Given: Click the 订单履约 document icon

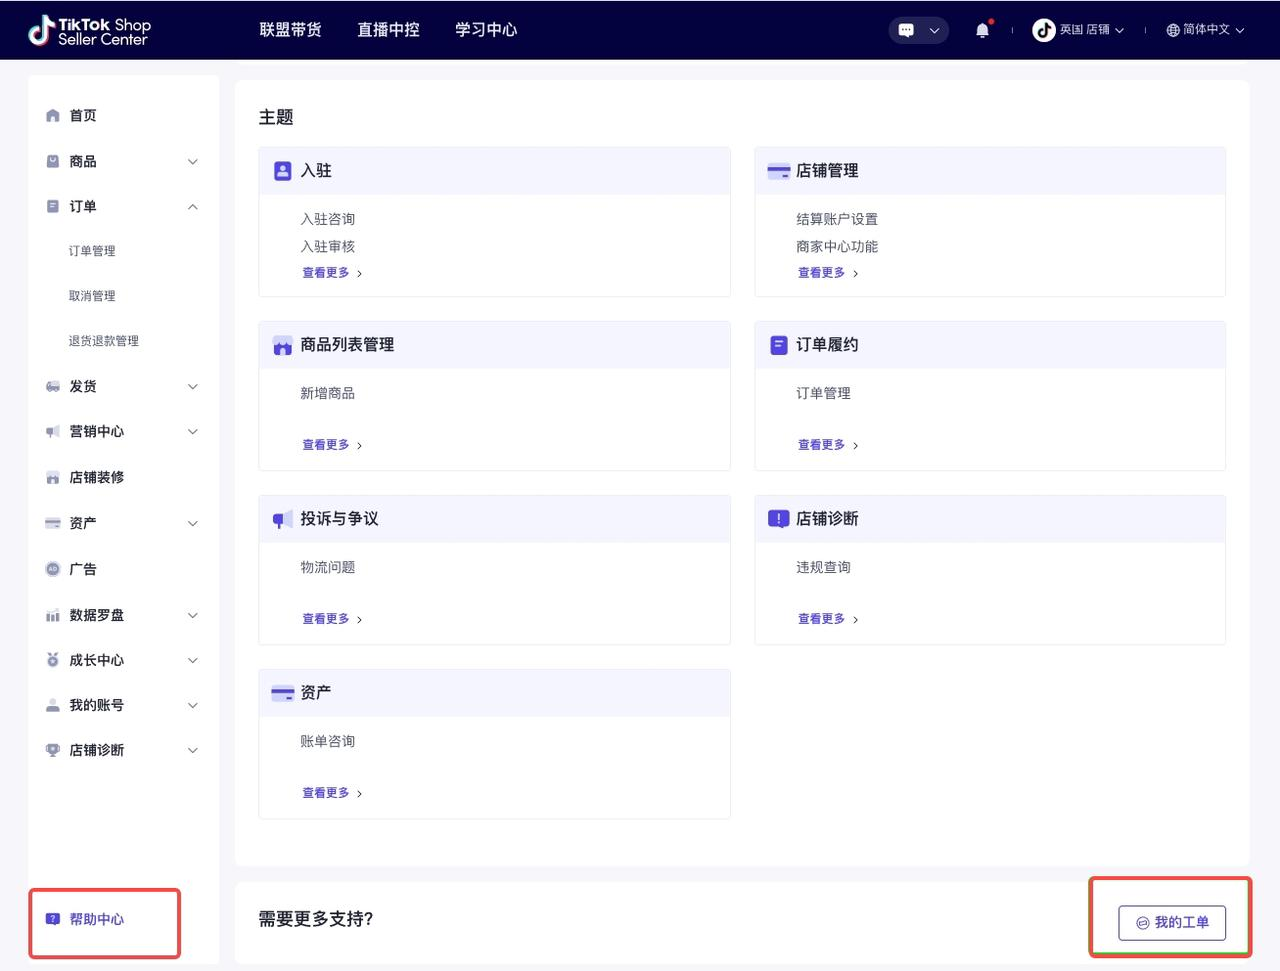Looking at the screenshot, I should tap(779, 345).
